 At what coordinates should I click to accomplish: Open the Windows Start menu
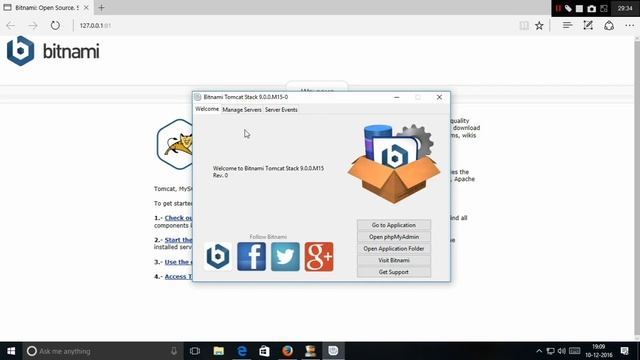point(11,351)
